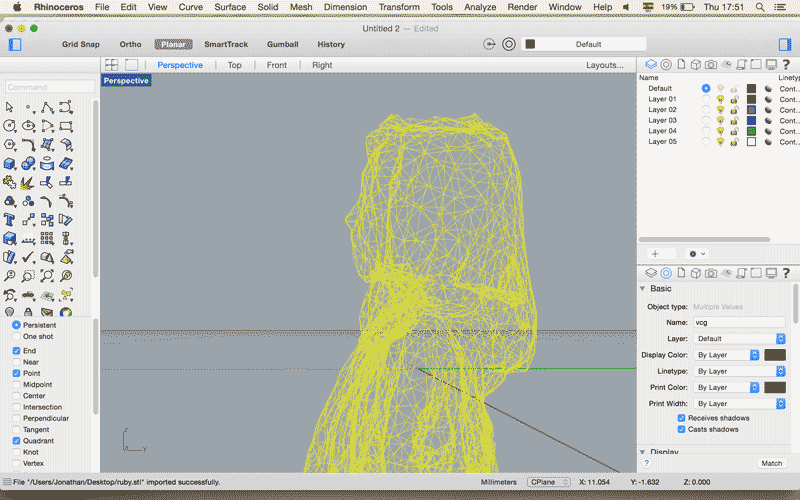Collapse the Basic section triangle

pyautogui.click(x=642, y=289)
